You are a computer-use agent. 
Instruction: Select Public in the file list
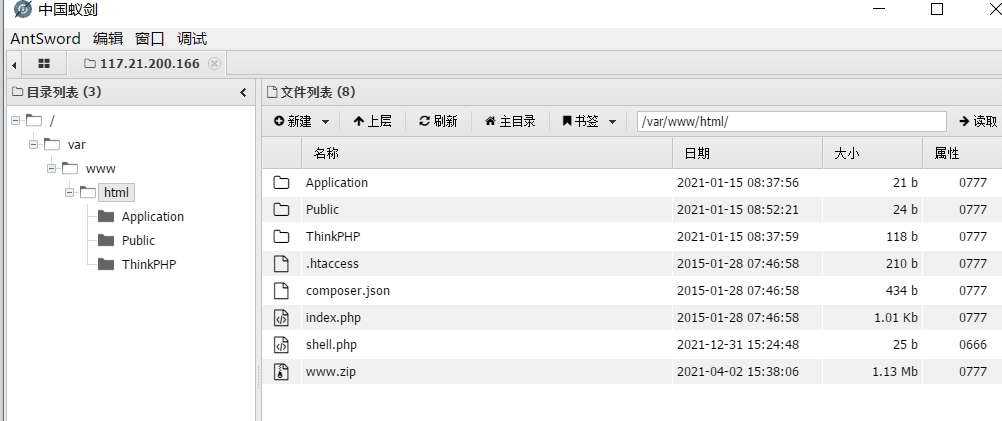(x=322, y=210)
